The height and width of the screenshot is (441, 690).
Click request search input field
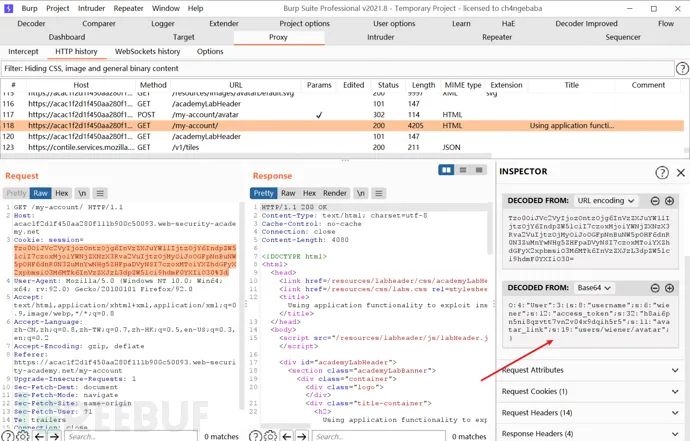tap(131, 437)
